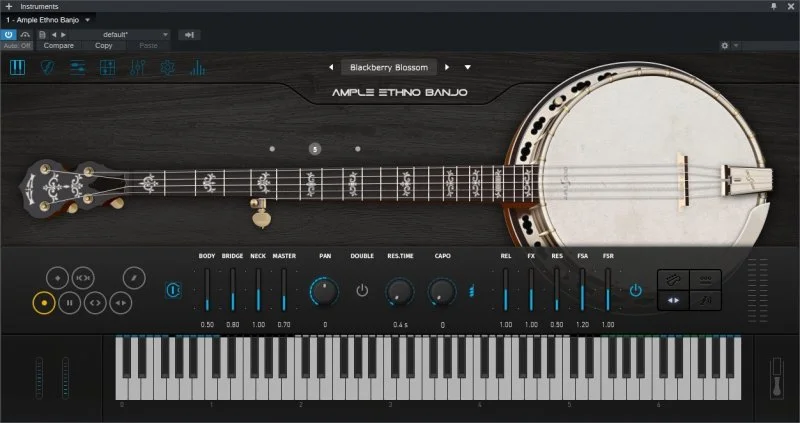The height and width of the screenshot is (423, 800).
Task: Open the grid mixer panel icon
Action: (x=108, y=67)
